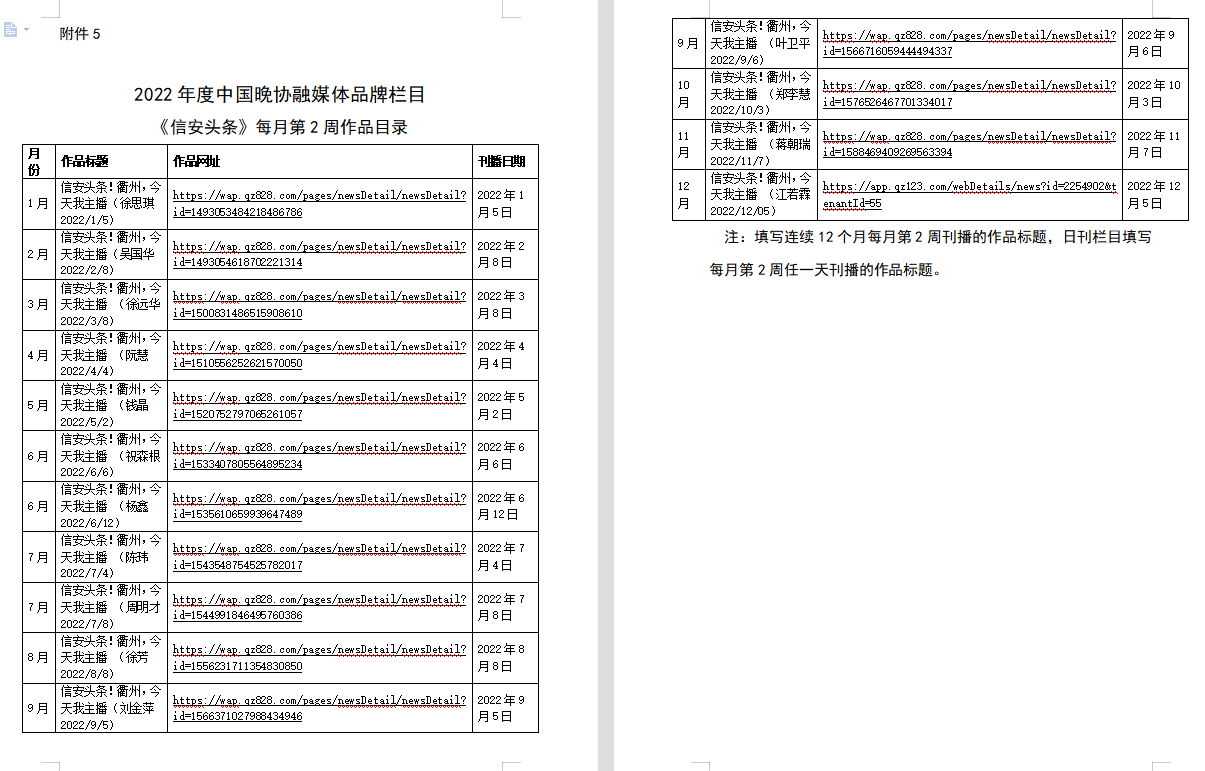1205x771 pixels.
Task: Click the date cell '2022 年 11 月 7 日'
Action: pos(1155,144)
